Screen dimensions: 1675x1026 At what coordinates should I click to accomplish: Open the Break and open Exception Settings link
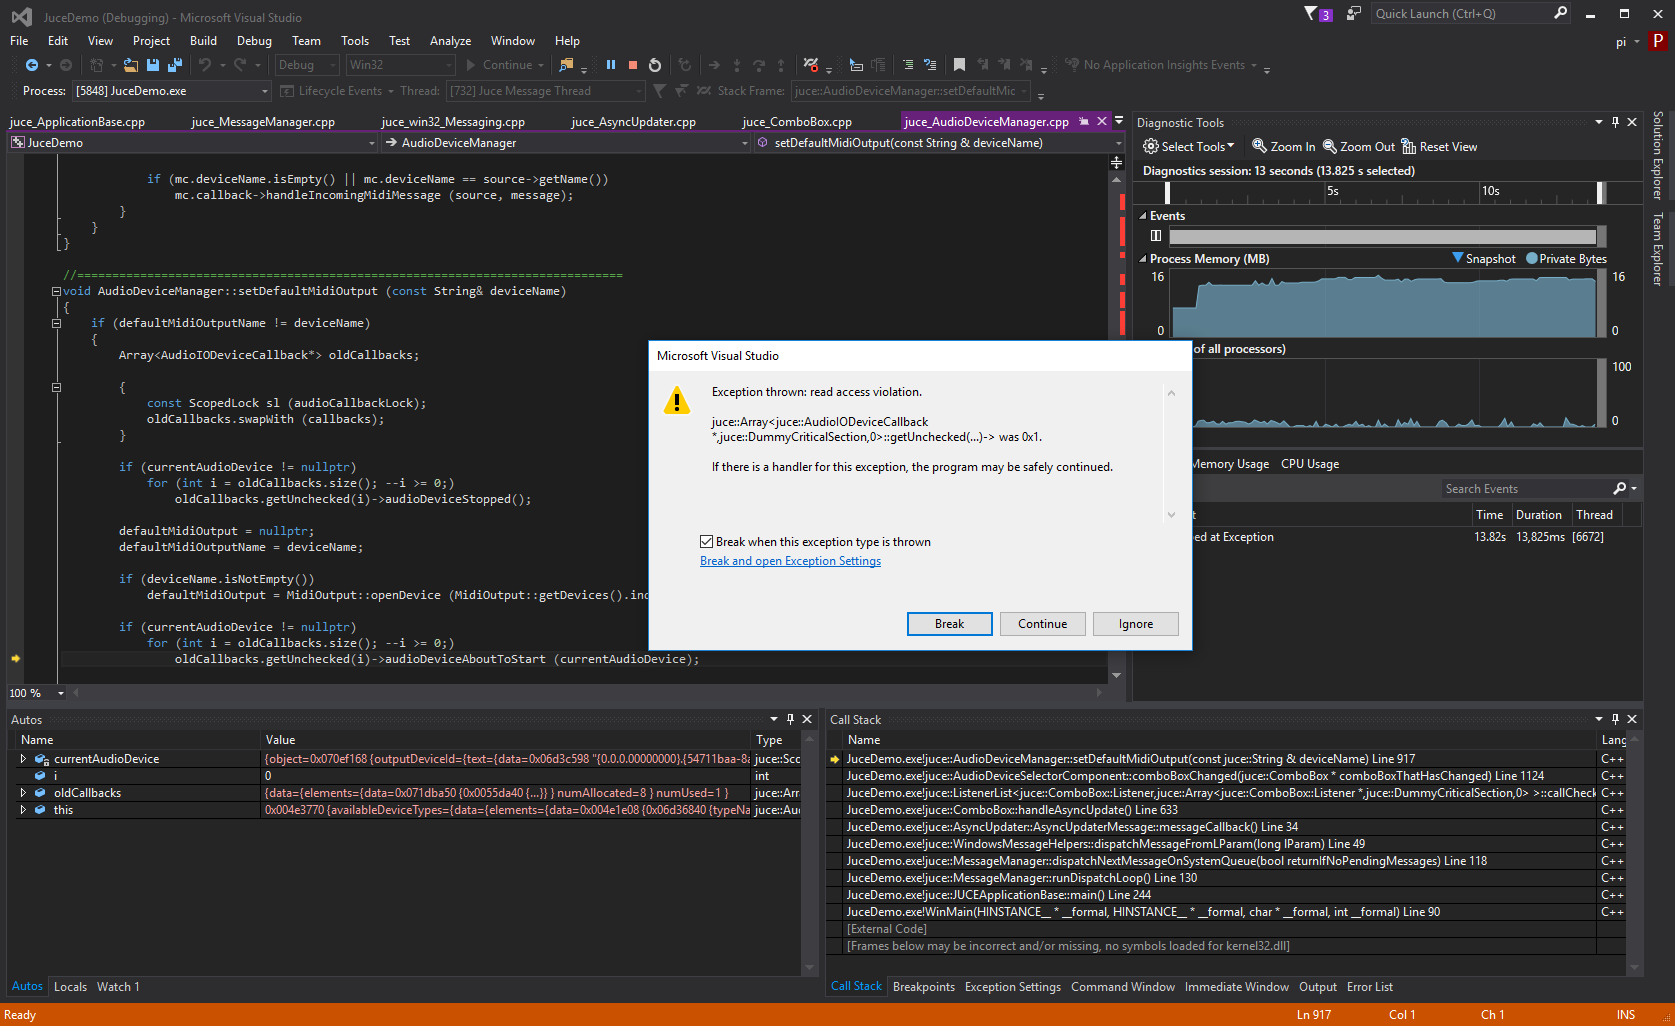pos(790,561)
